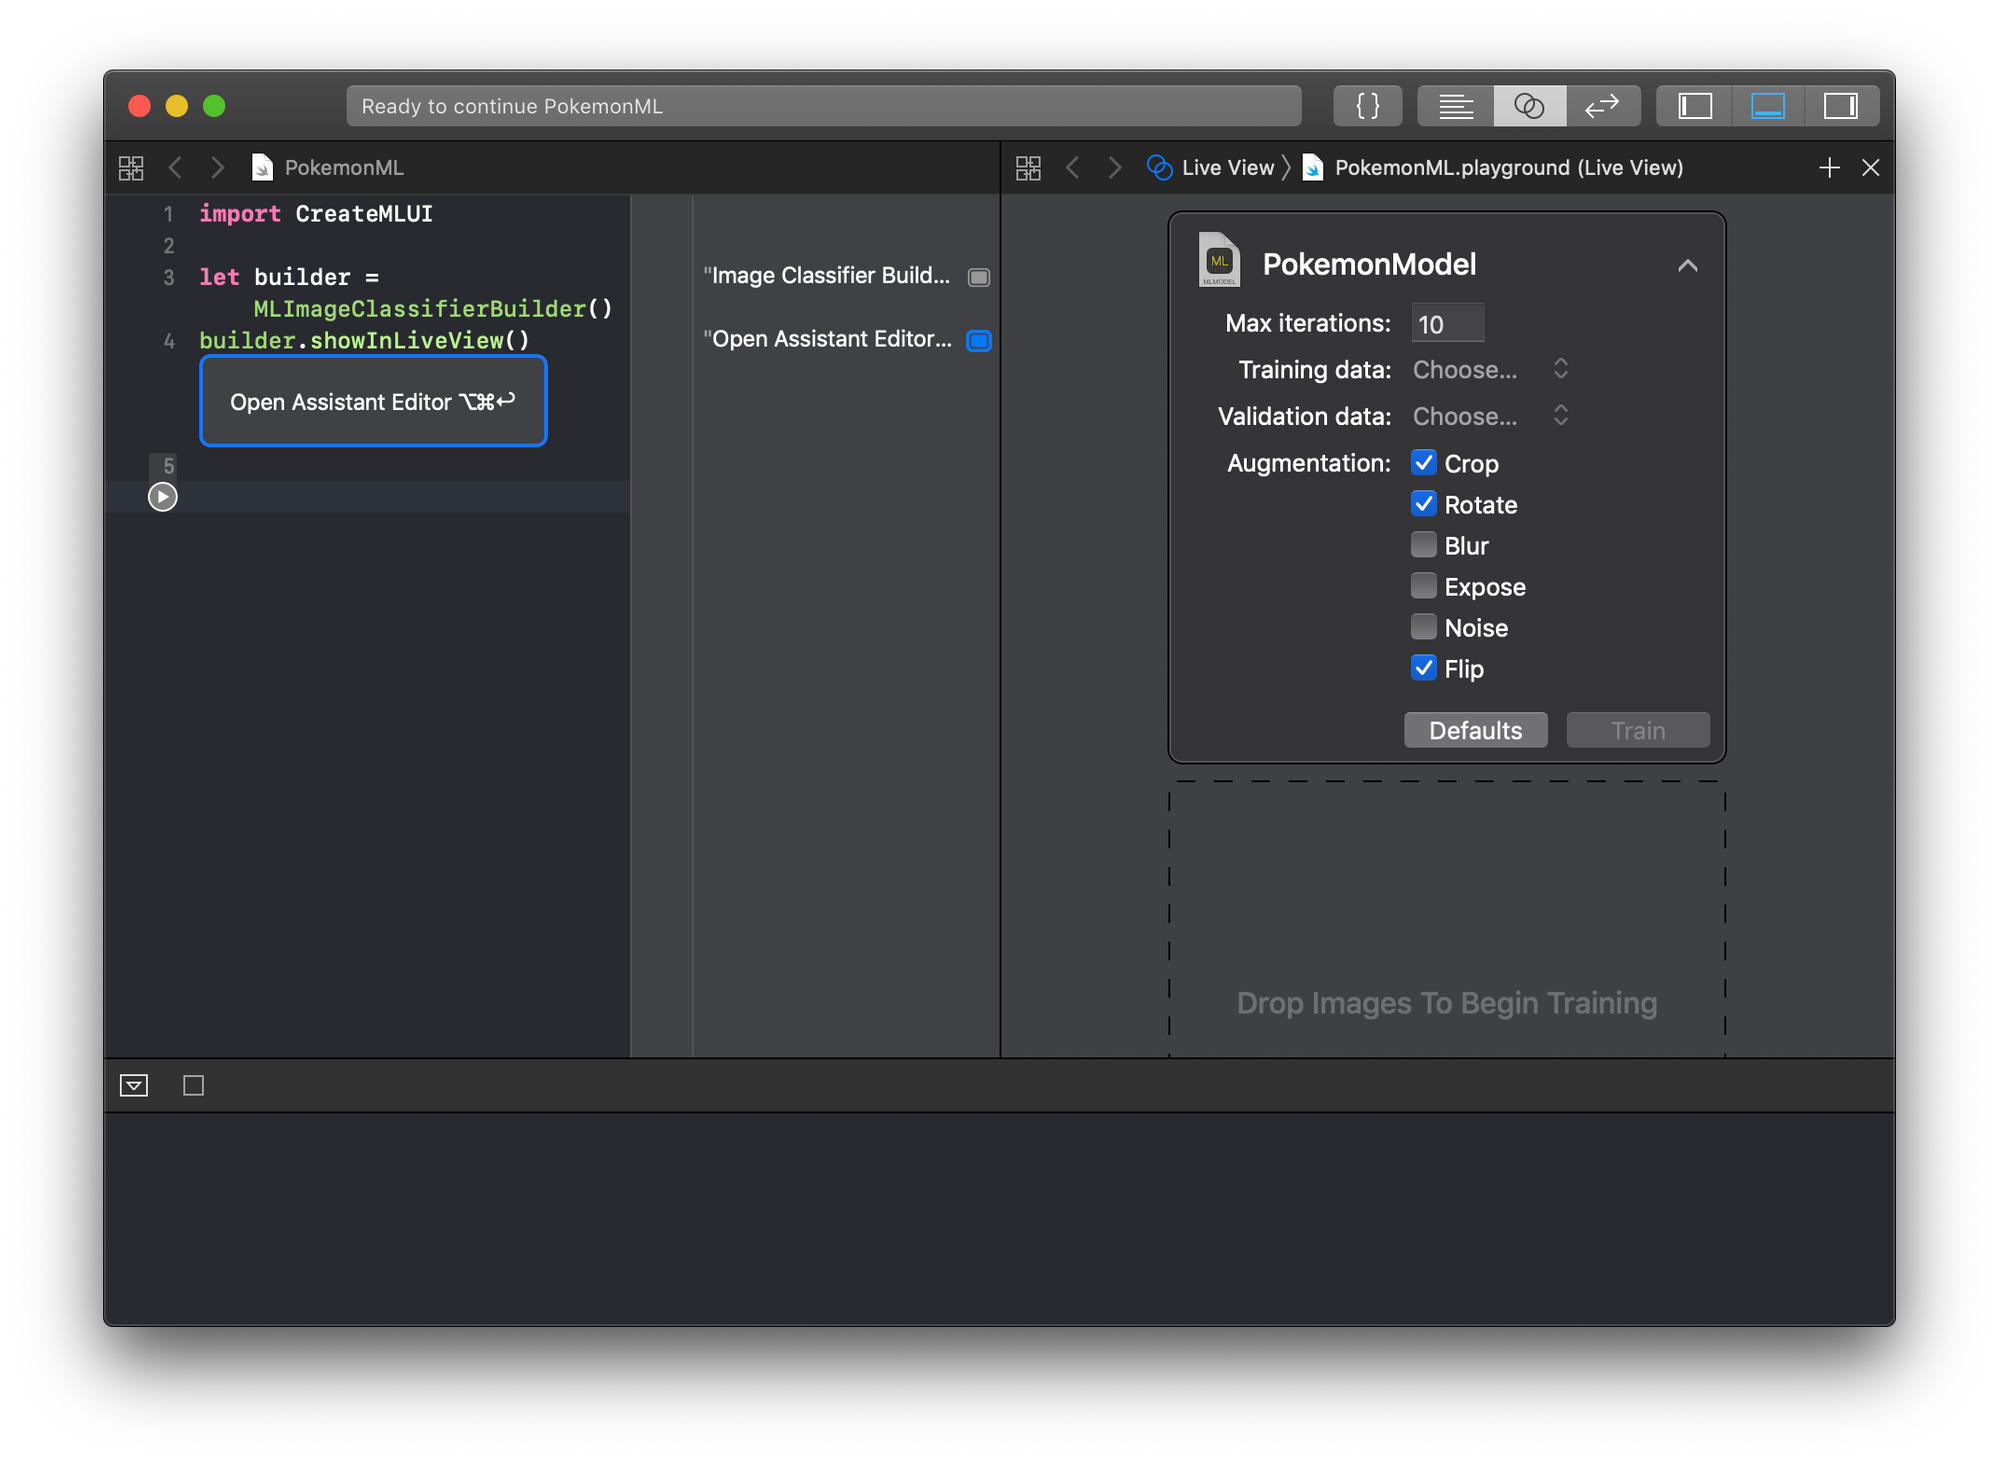Reset settings with Defaults button
Image resolution: width=2000 pixels, height=1465 pixels.
click(1476, 730)
